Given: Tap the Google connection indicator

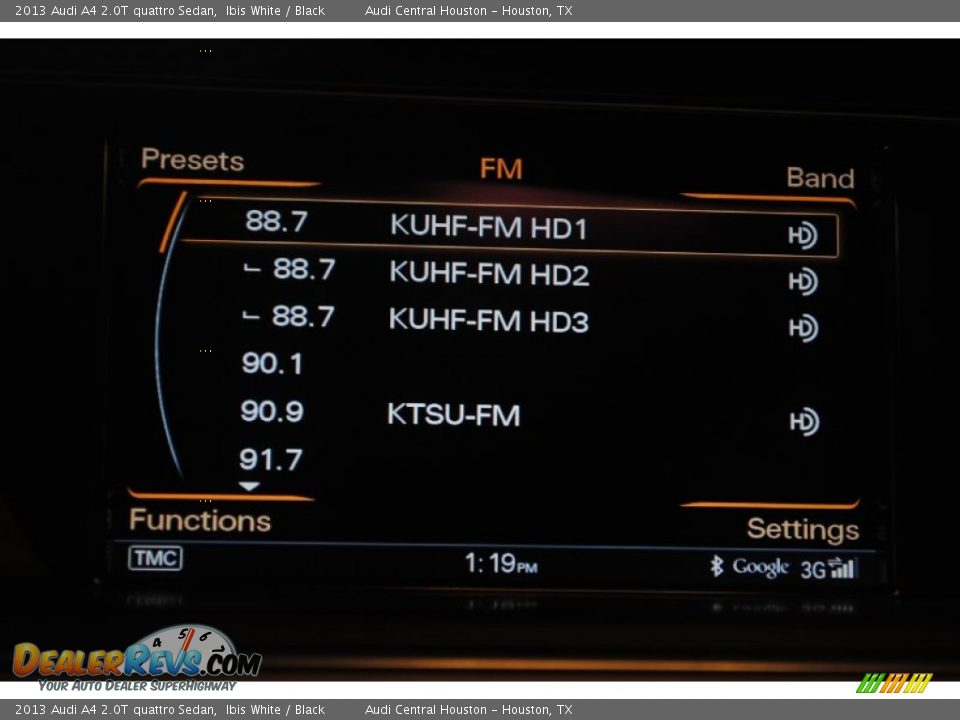Looking at the screenshot, I should (760, 567).
